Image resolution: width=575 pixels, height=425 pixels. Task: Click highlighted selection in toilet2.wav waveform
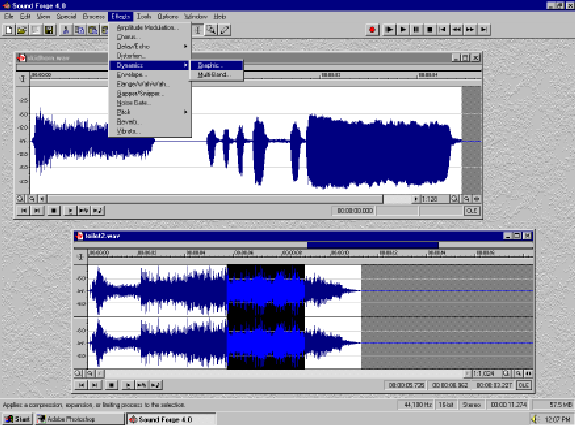266,316
